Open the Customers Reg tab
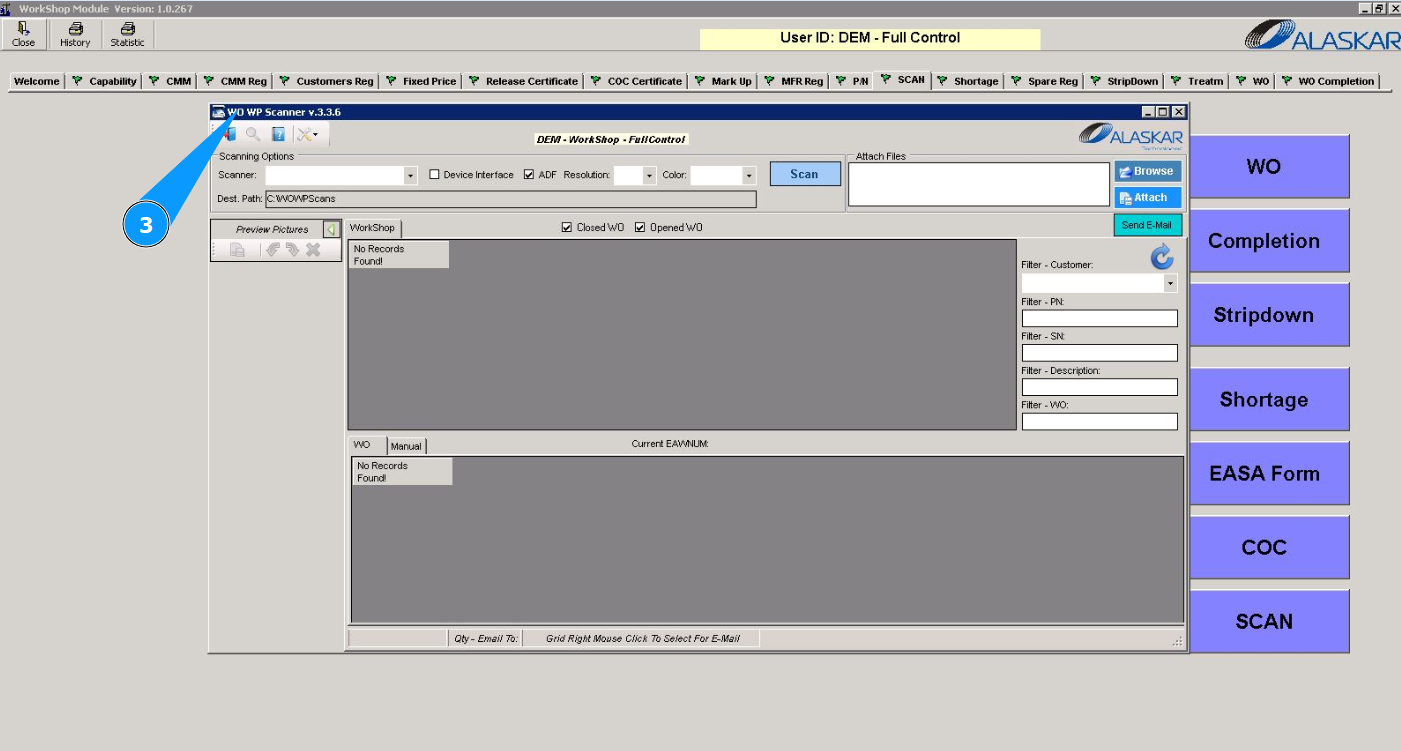The image size is (1401, 751). tap(326, 82)
